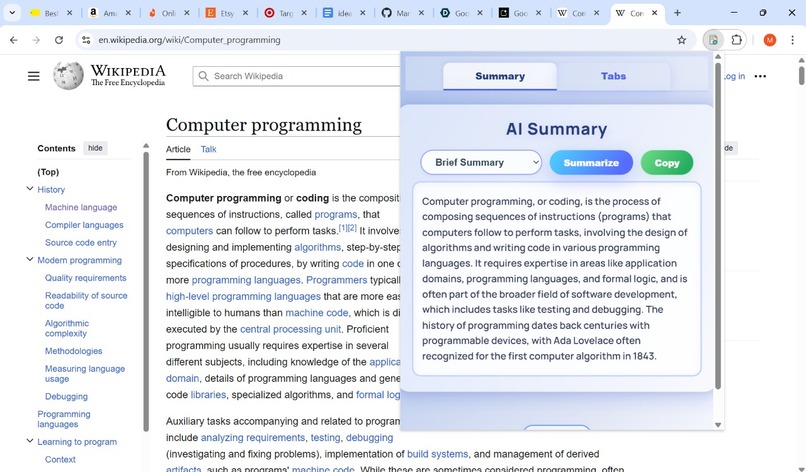Select the Tabs tab in extension popup
This screenshot has width=806, height=472.
tap(613, 76)
